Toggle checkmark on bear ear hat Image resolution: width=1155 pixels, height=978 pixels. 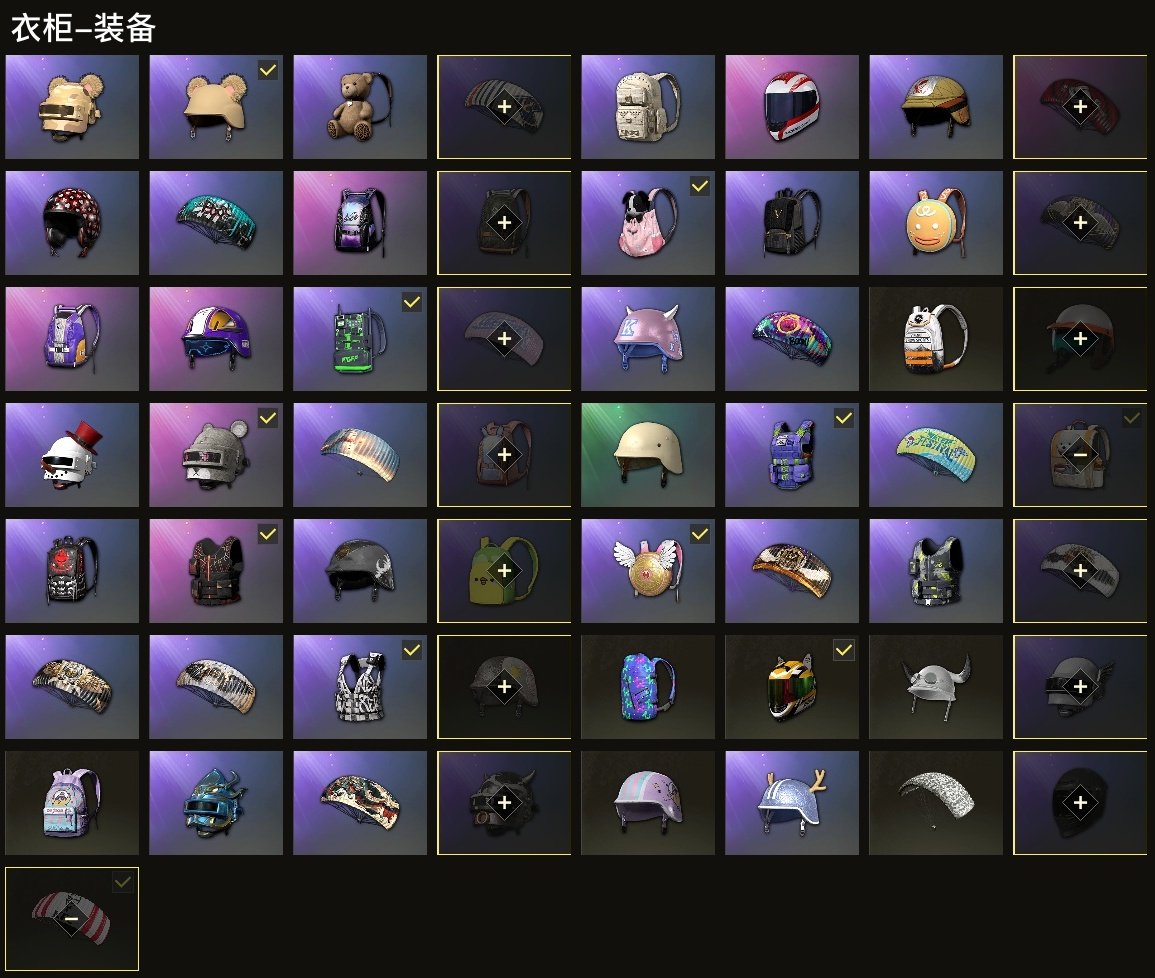point(268,70)
